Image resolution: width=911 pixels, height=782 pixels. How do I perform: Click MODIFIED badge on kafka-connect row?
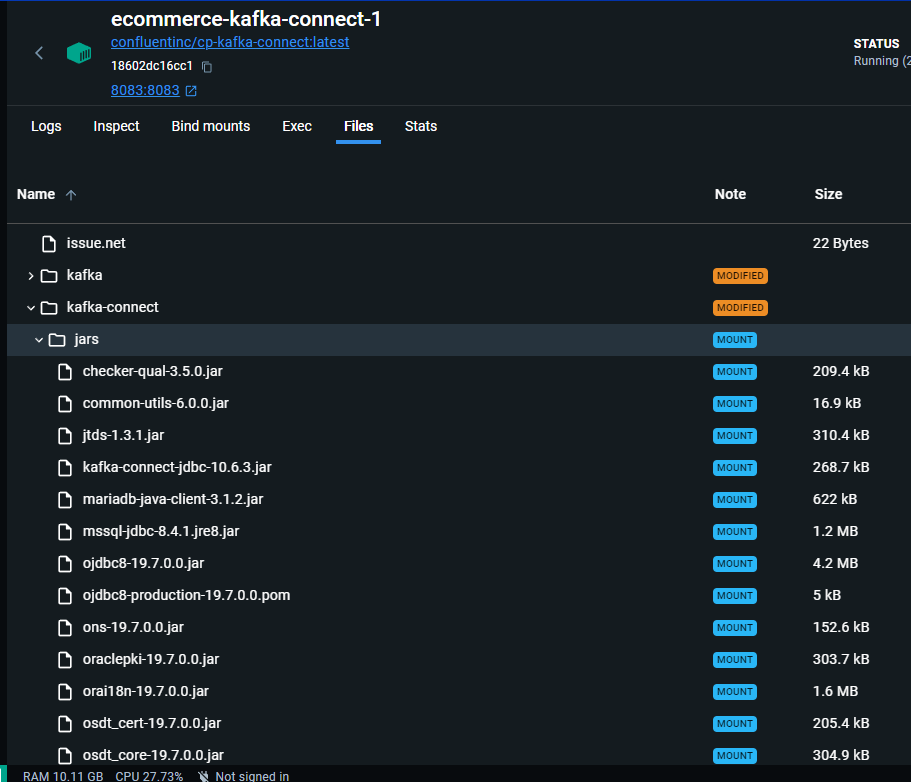(740, 307)
